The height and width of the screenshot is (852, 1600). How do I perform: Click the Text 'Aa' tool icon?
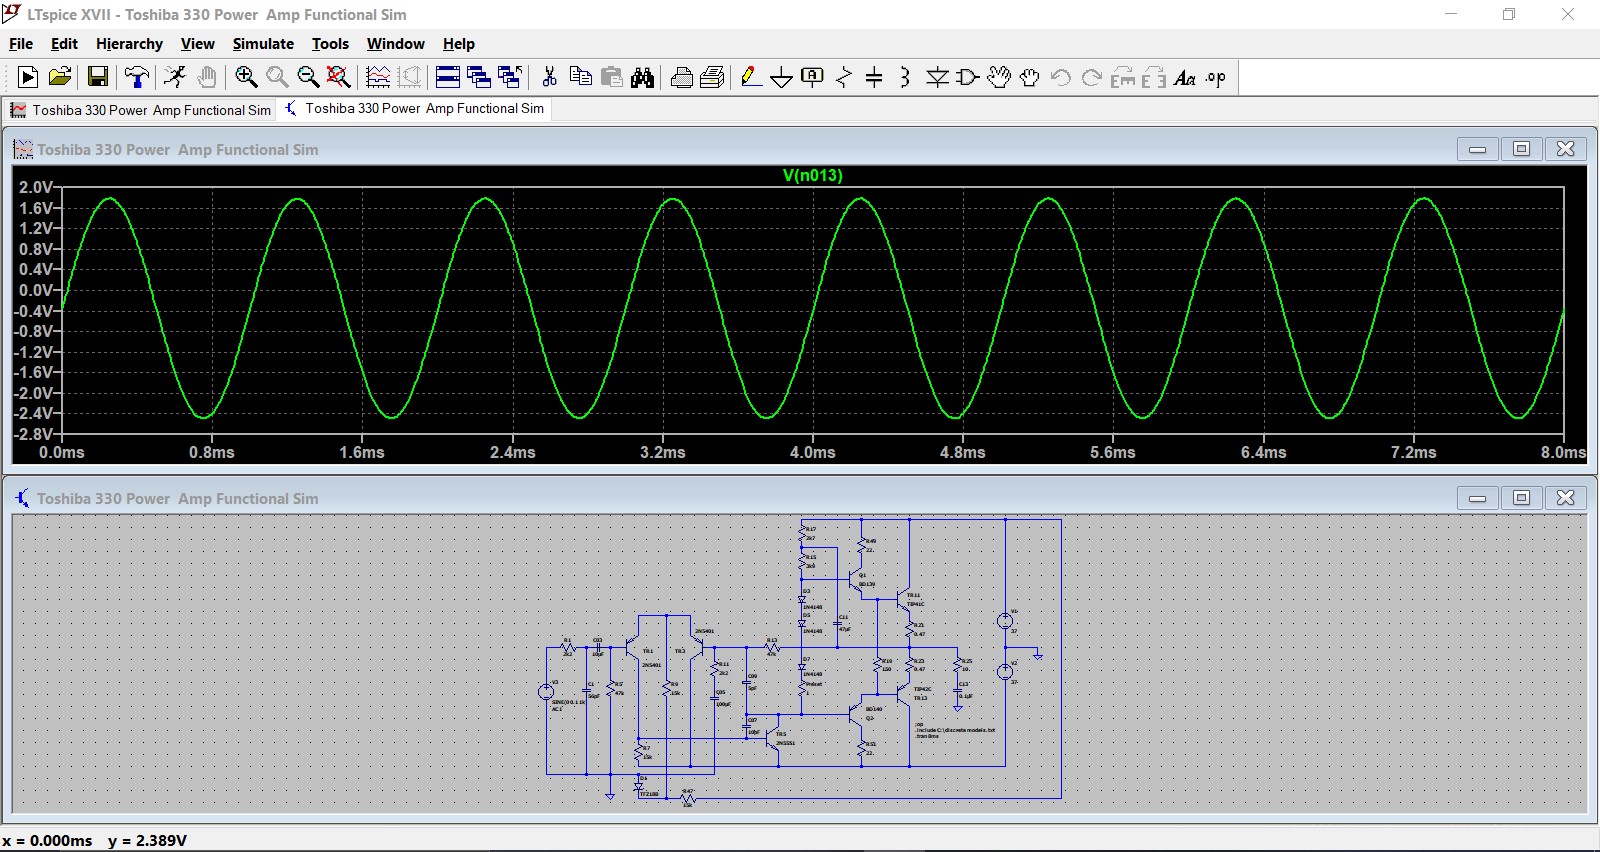click(1184, 77)
